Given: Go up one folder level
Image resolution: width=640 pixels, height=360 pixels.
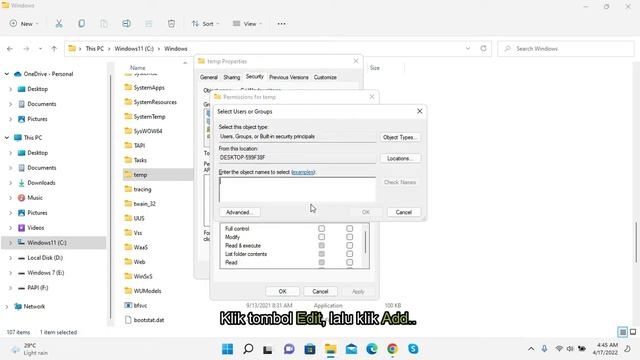Looking at the screenshot, I should (x=54, y=49).
